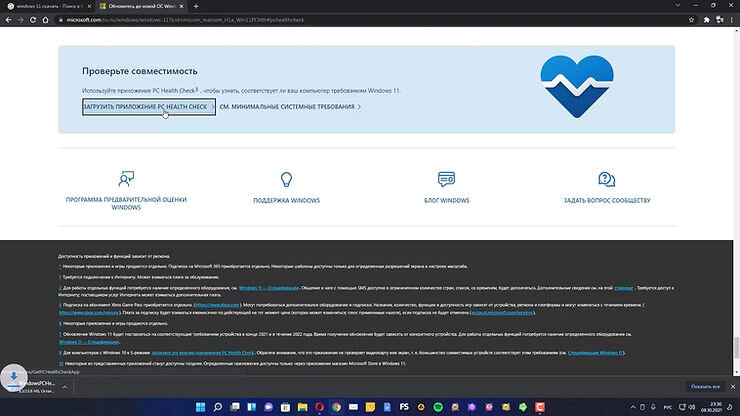Image resolution: width=740 pixels, height=416 pixels.
Task: Open Opera browser from the taskbar
Action: pyautogui.click(x=320, y=407)
